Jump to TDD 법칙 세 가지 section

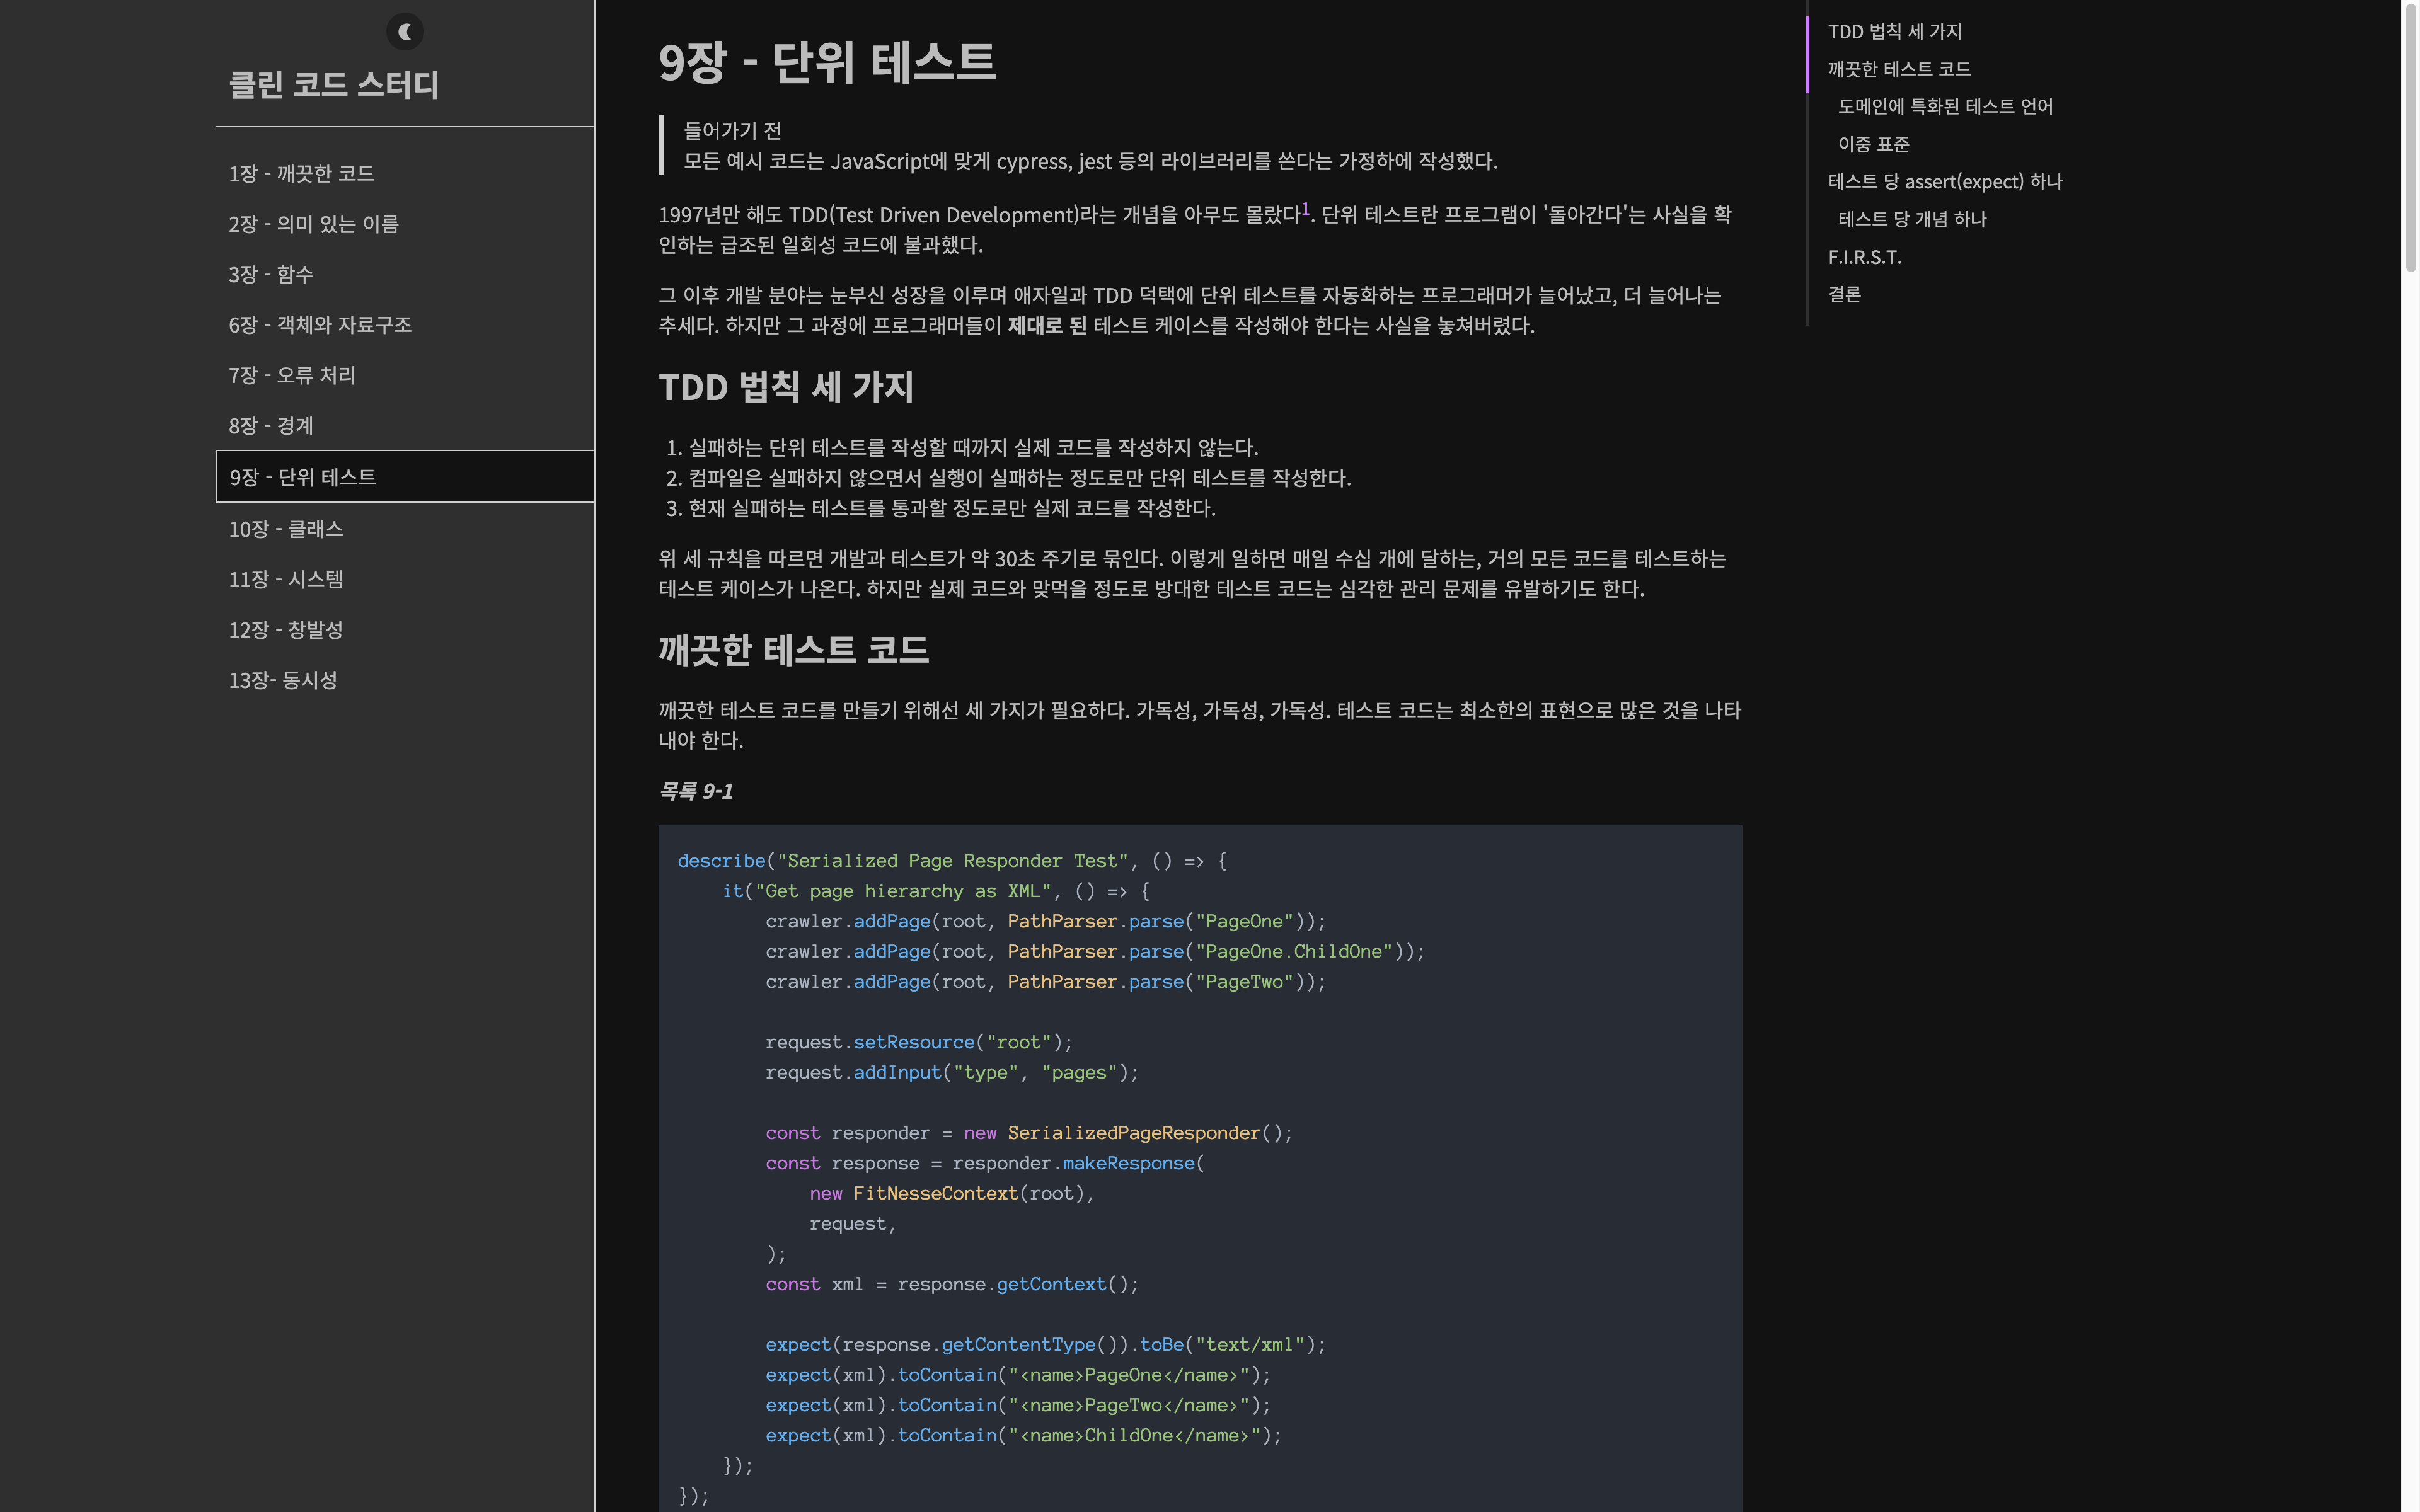(x=1893, y=31)
